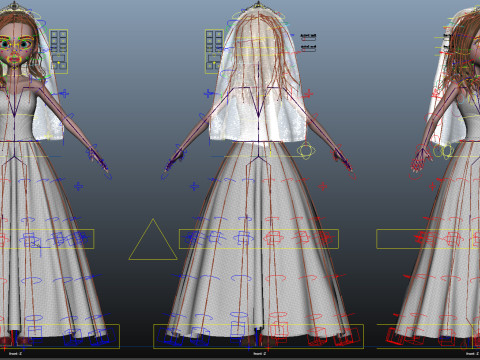Click the red cross control by the back-view bride's shoulder
Screen dimensions: 480x360
308,94
